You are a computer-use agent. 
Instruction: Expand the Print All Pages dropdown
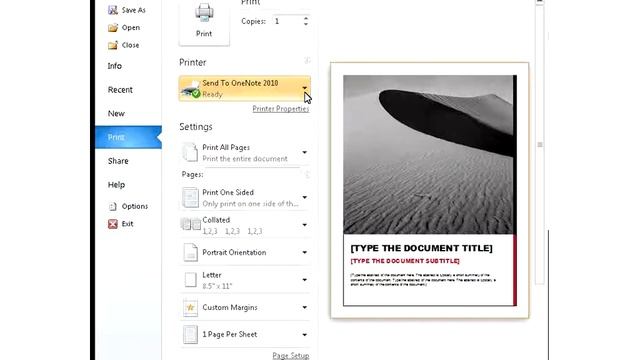pyautogui.click(x=304, y=152)
